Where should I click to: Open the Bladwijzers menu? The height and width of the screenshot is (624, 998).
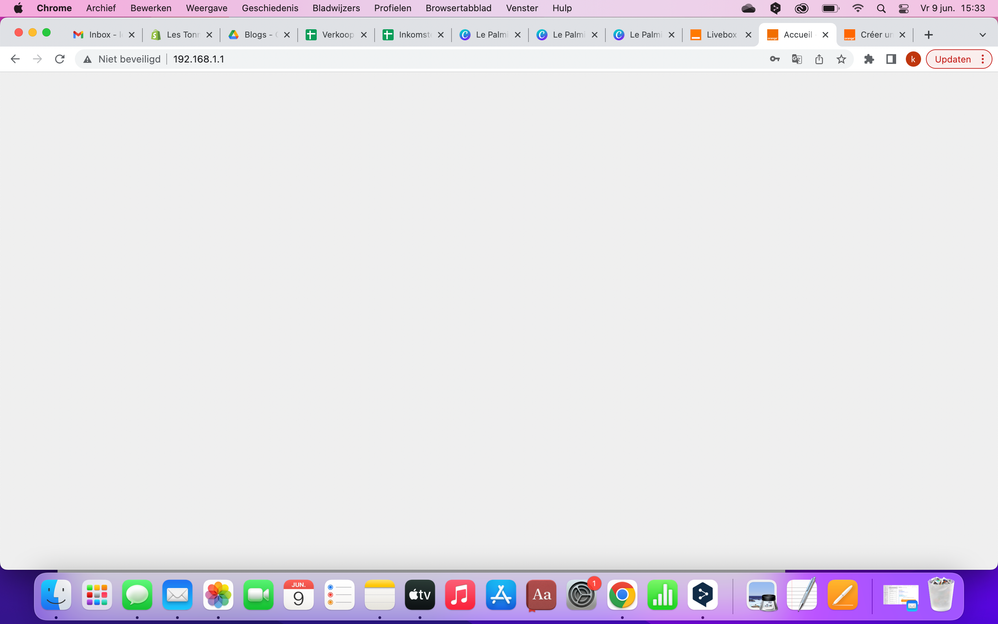336,8
